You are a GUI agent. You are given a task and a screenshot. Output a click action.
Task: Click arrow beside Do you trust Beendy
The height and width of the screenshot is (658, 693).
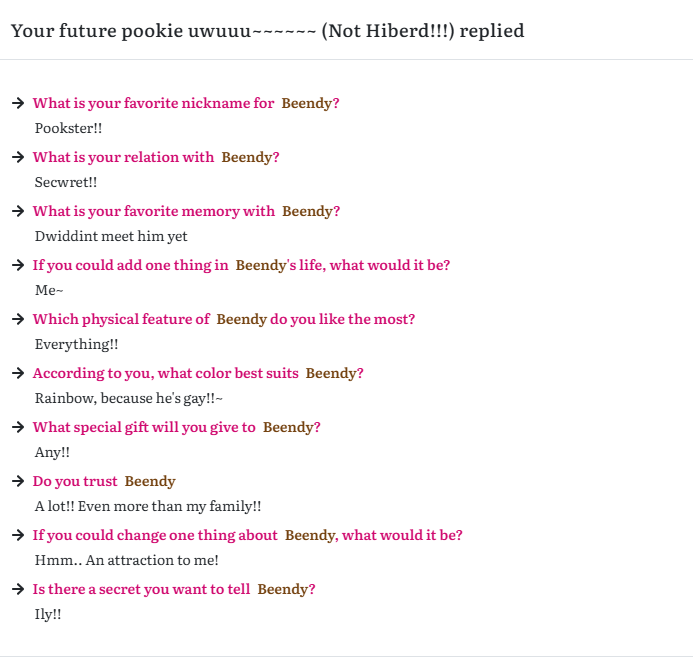coord(18,481)
